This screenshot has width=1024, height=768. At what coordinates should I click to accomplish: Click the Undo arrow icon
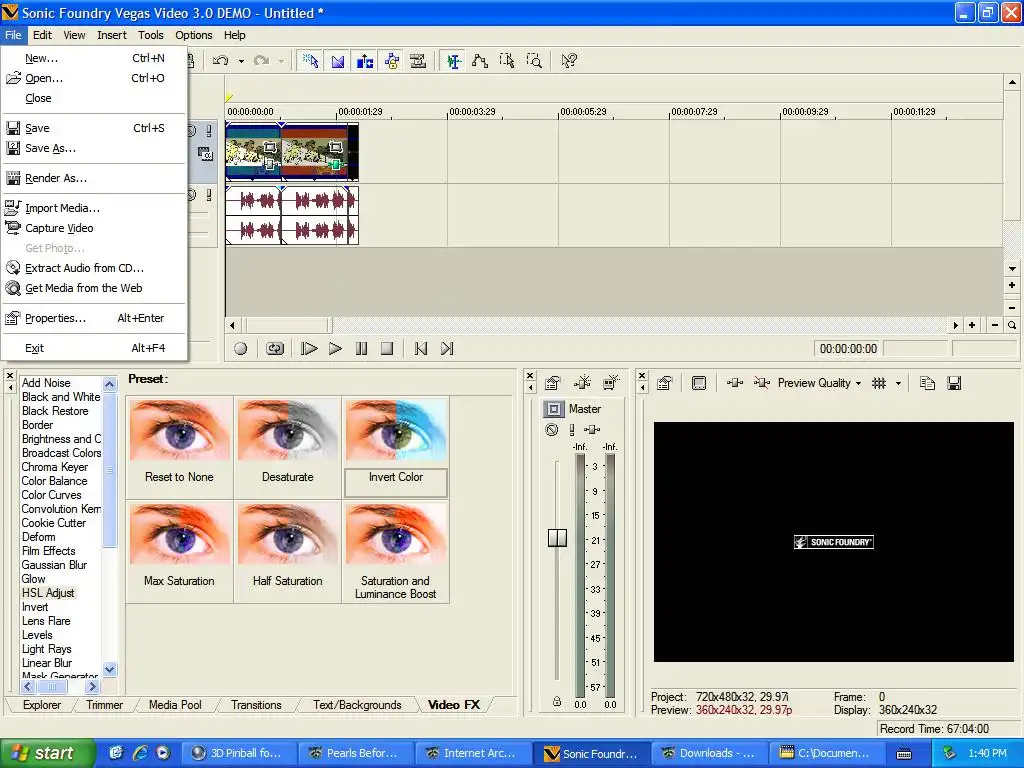221,61
